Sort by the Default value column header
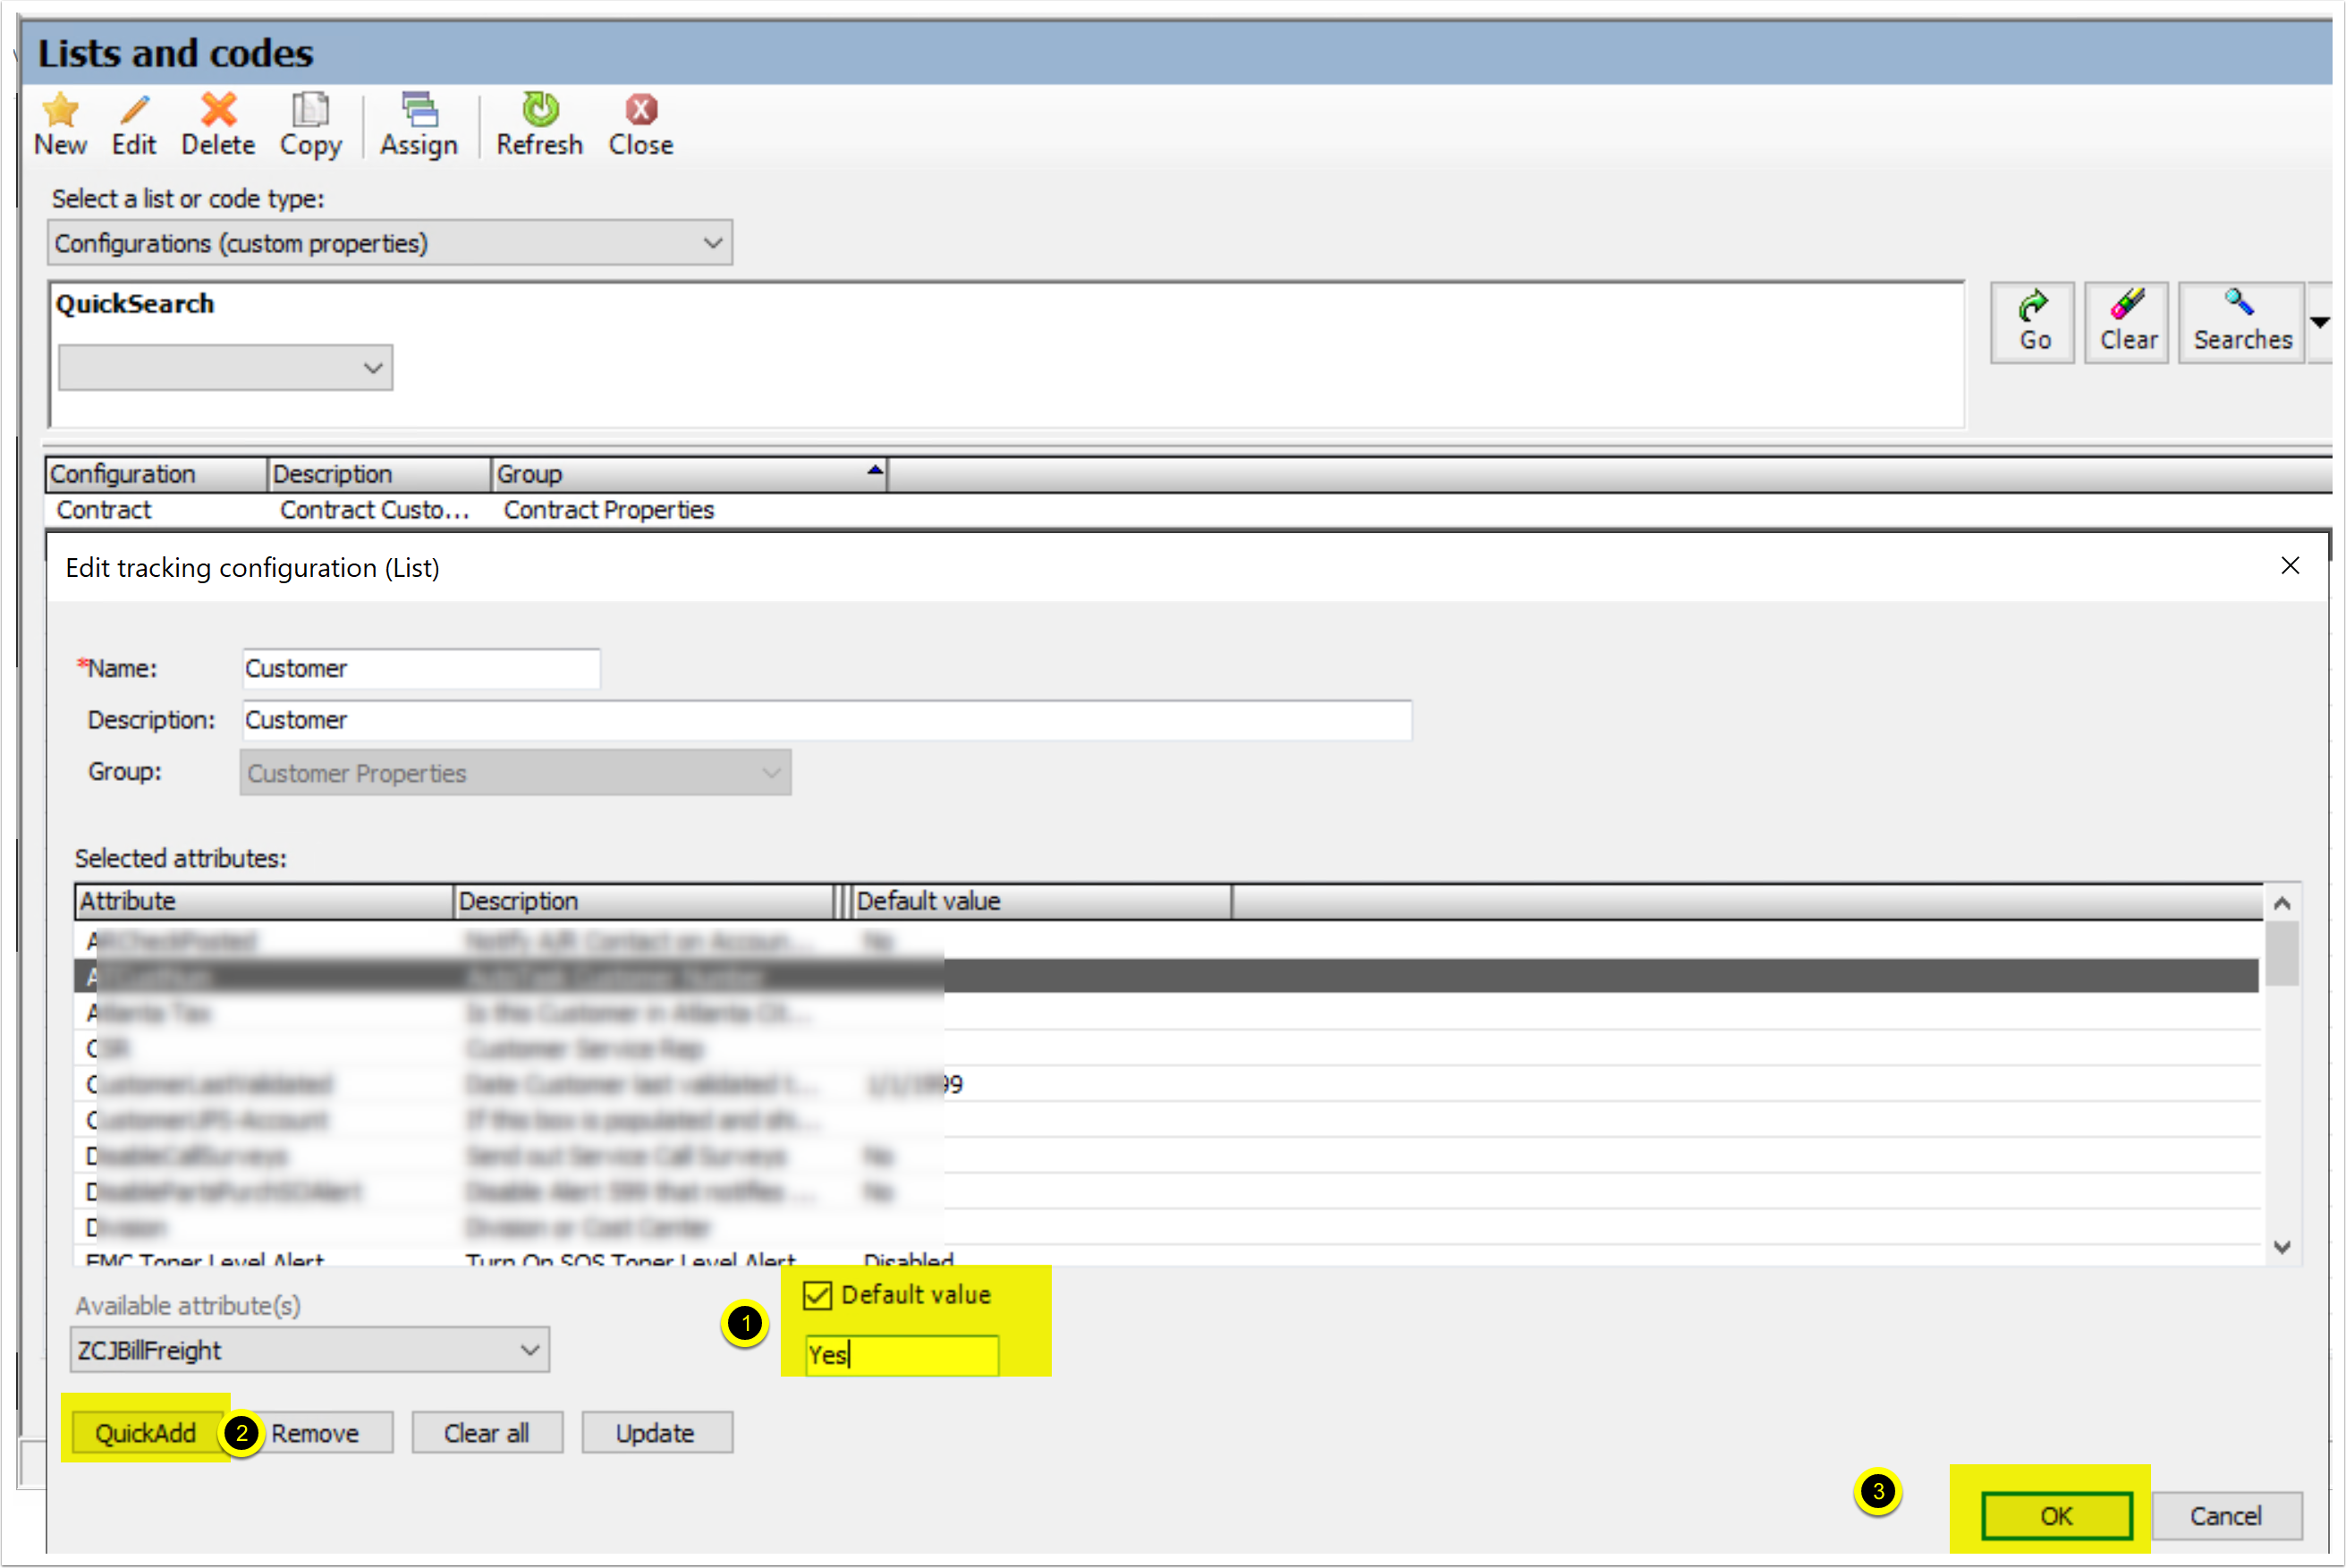Image resolution: width=2346 pixels, height=1568 pixels. pos(1042,901)
